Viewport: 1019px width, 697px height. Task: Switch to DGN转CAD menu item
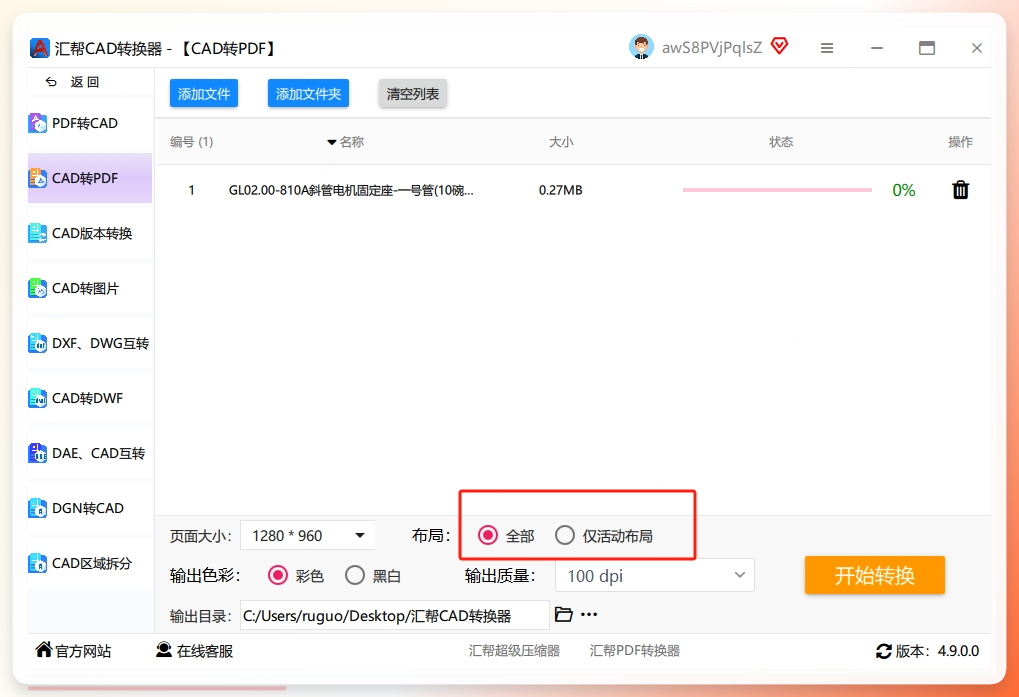(x=90, y=508)
